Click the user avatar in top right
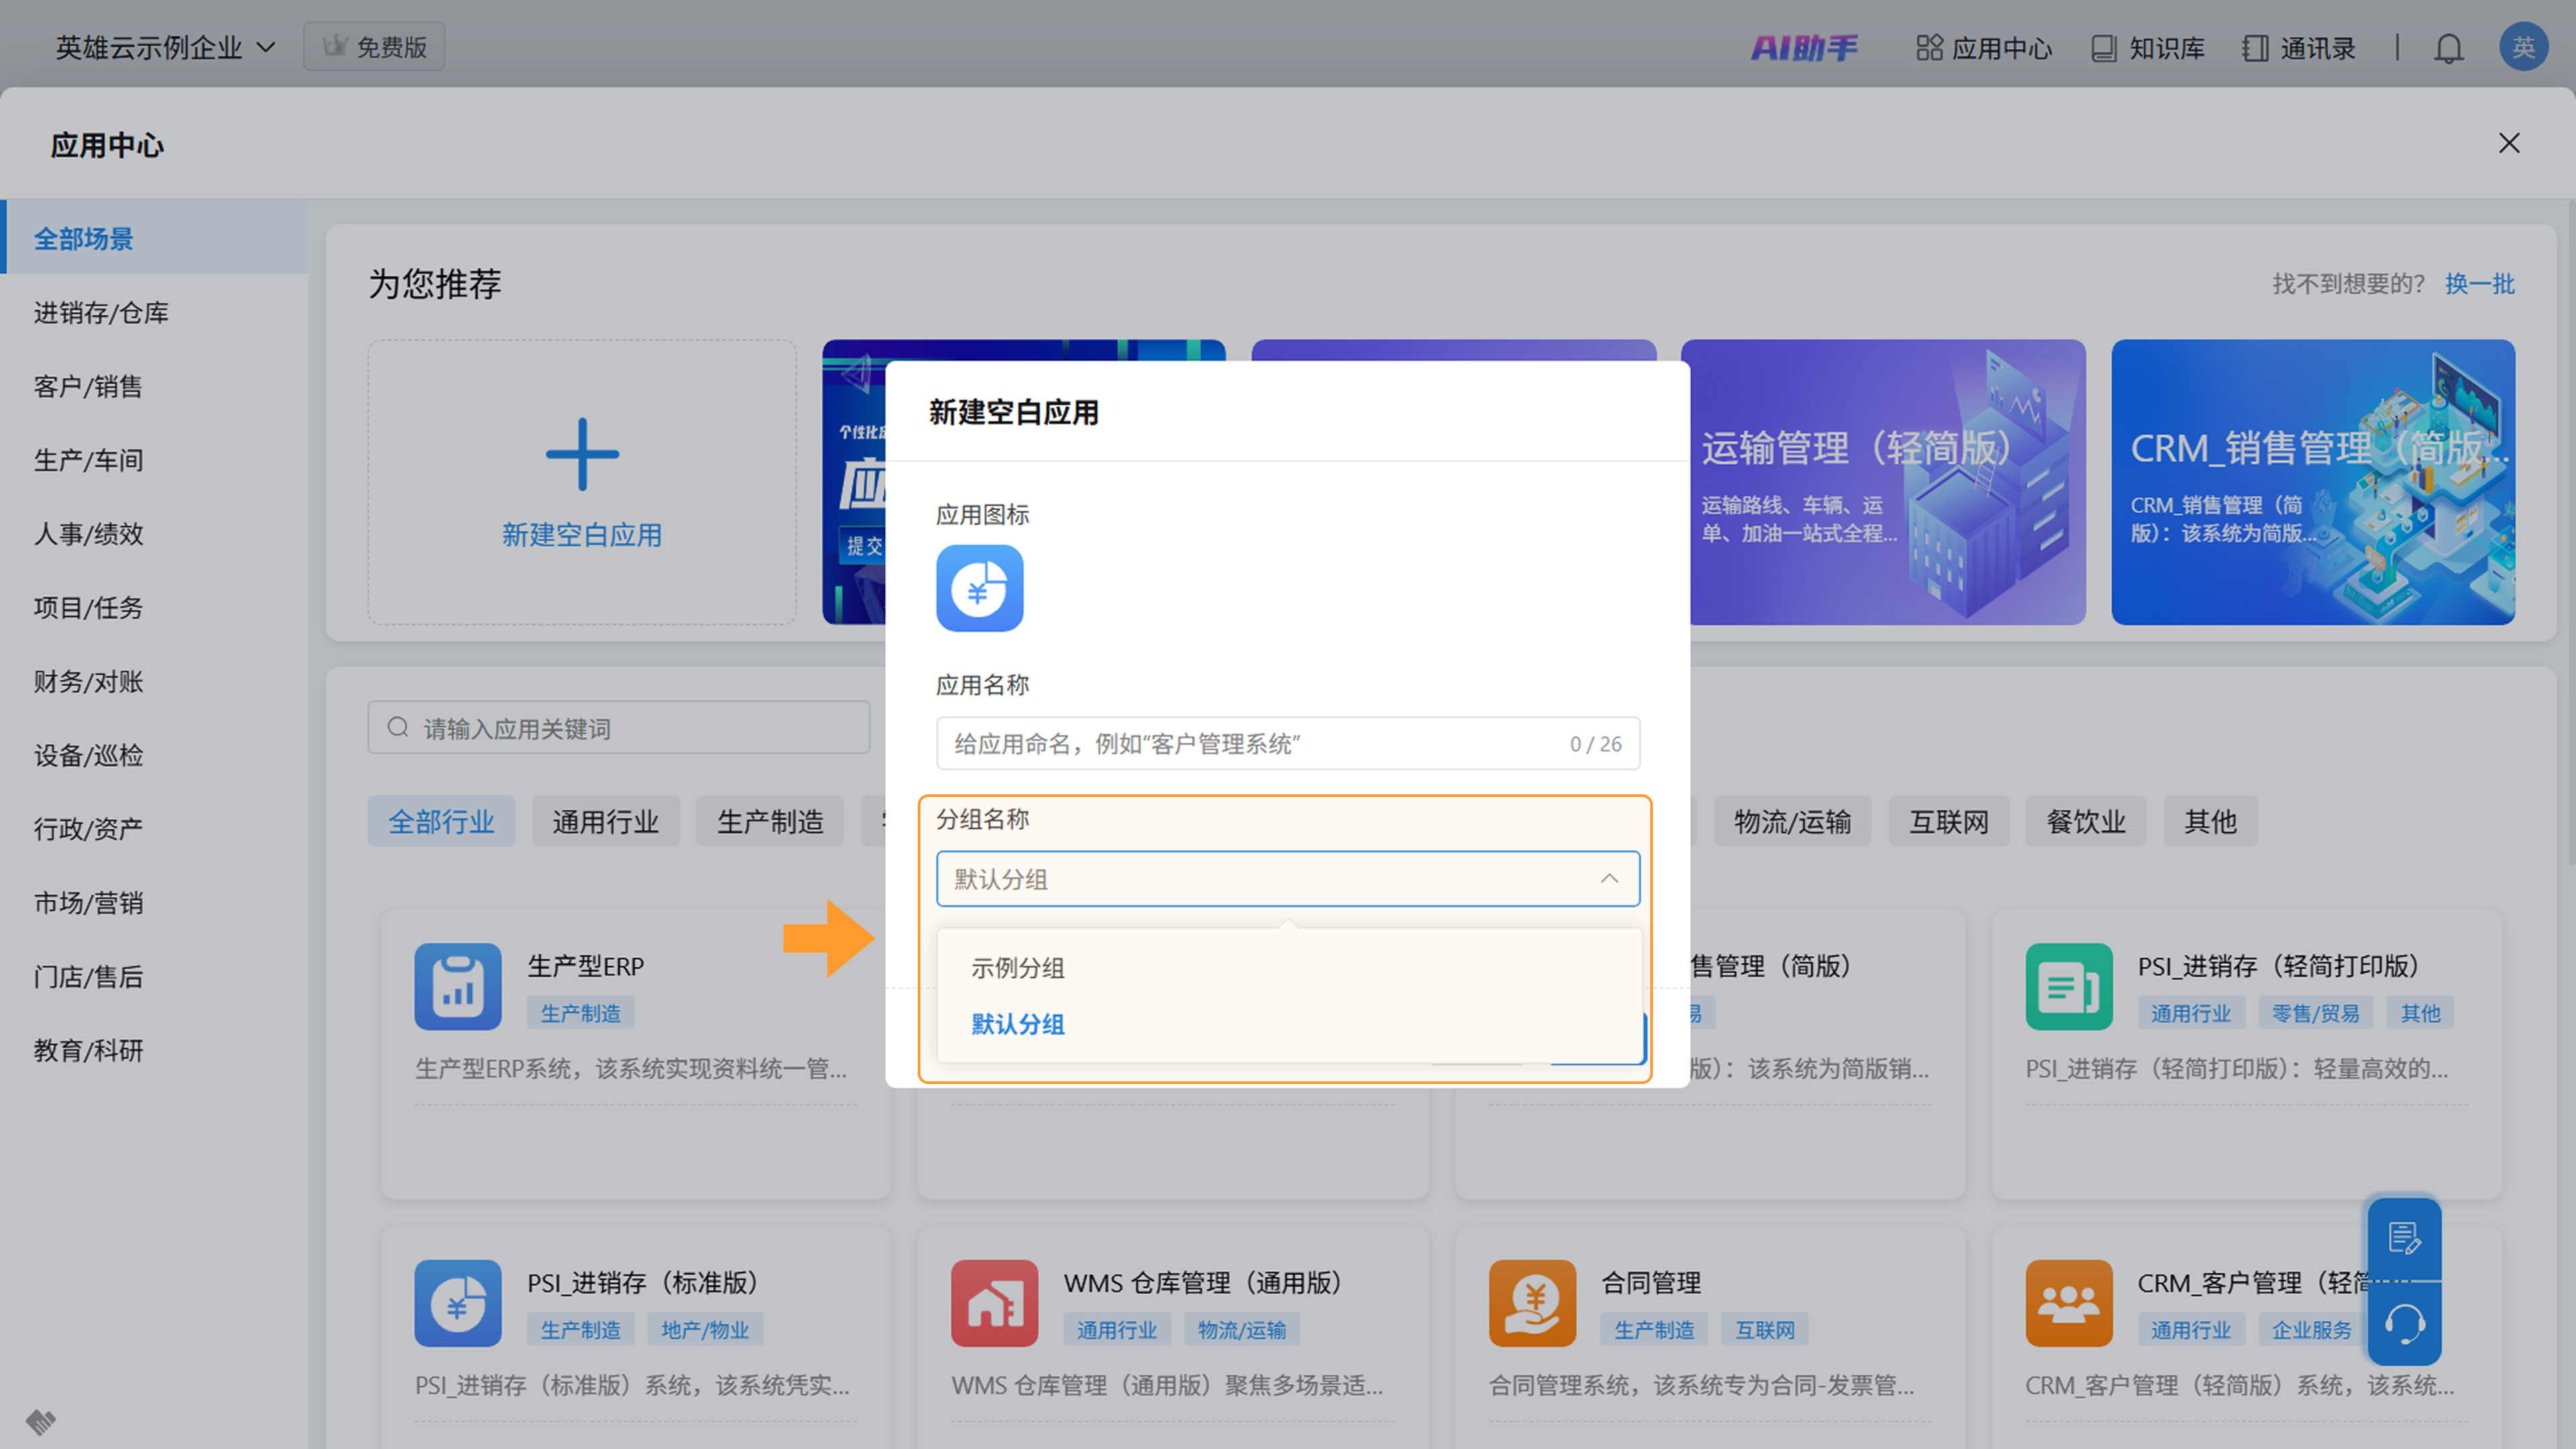 (x=2523, y=48)
